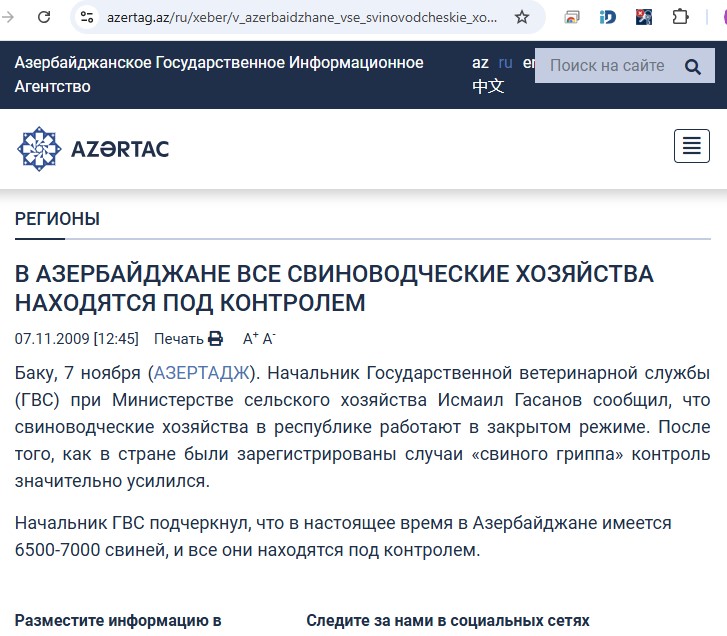This screenshot has height=636, width=727.
Task: Switch site language to ru
Action: tap(505, 63)
